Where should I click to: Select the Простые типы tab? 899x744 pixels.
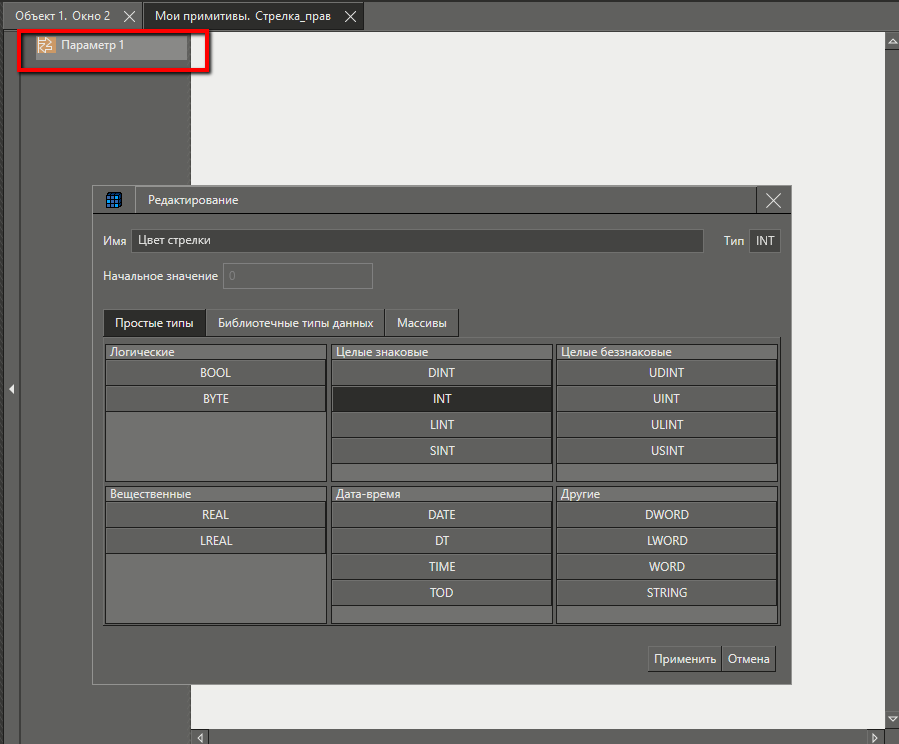pos(154,323)
